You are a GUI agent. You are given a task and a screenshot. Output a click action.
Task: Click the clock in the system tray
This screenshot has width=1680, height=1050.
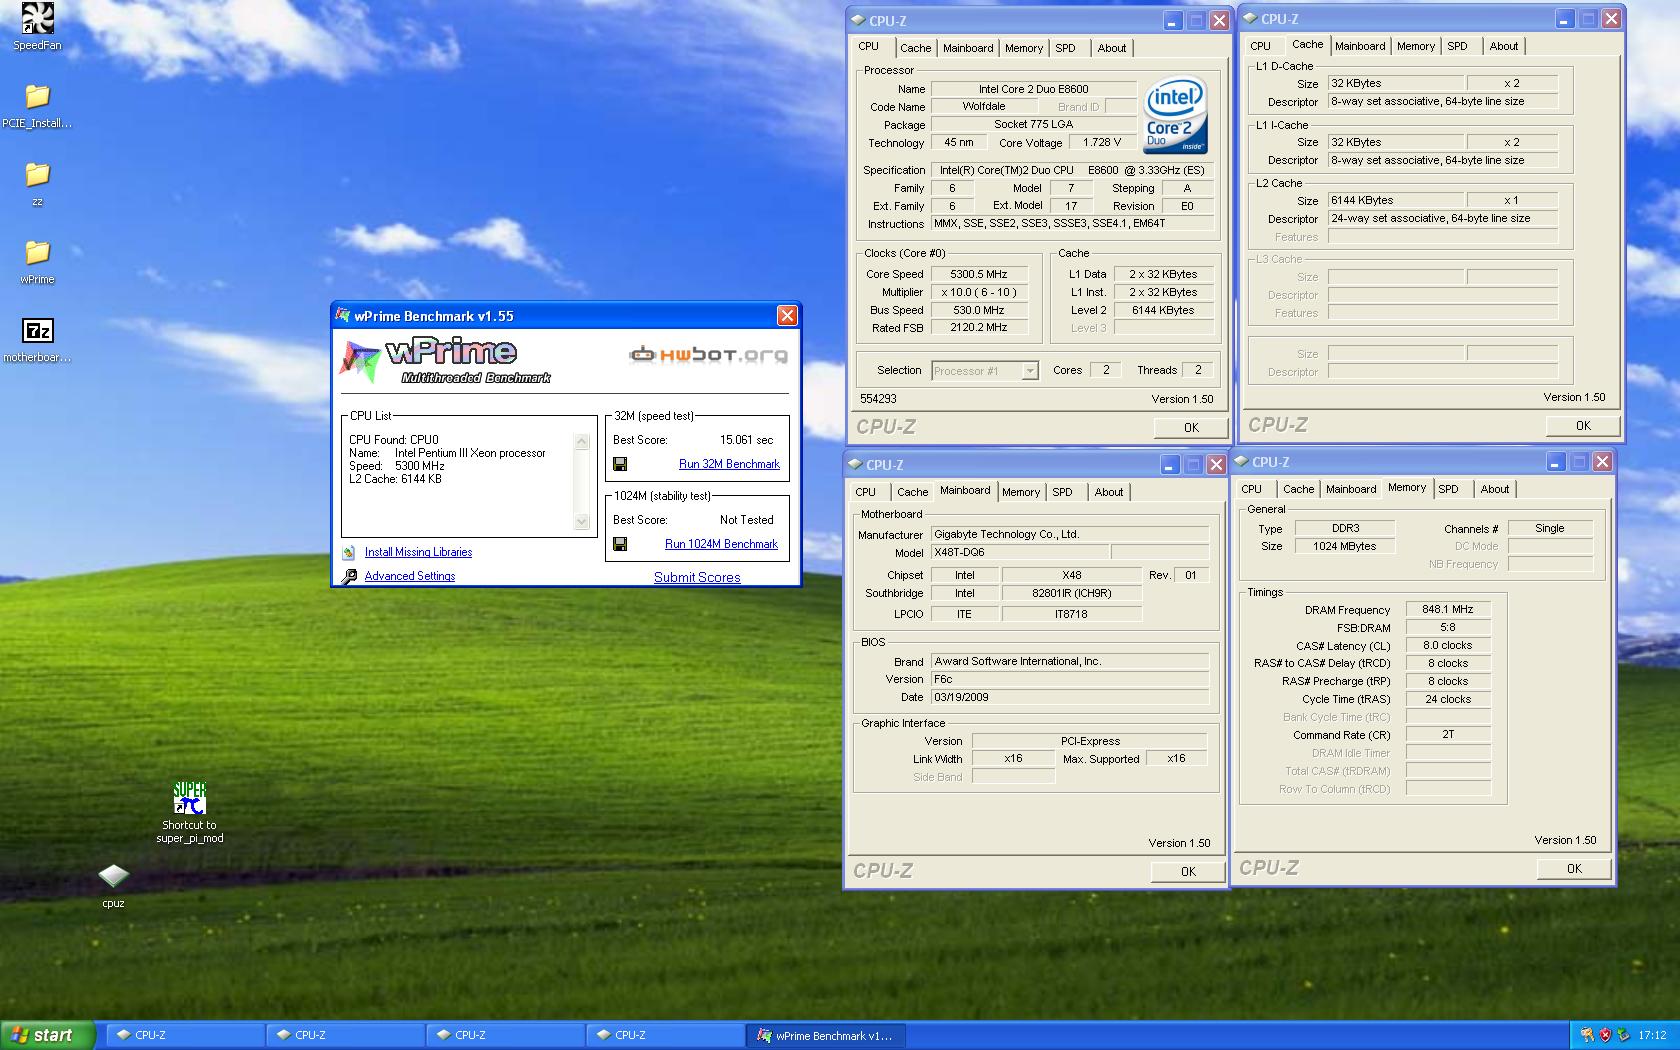point(1653,1035)
